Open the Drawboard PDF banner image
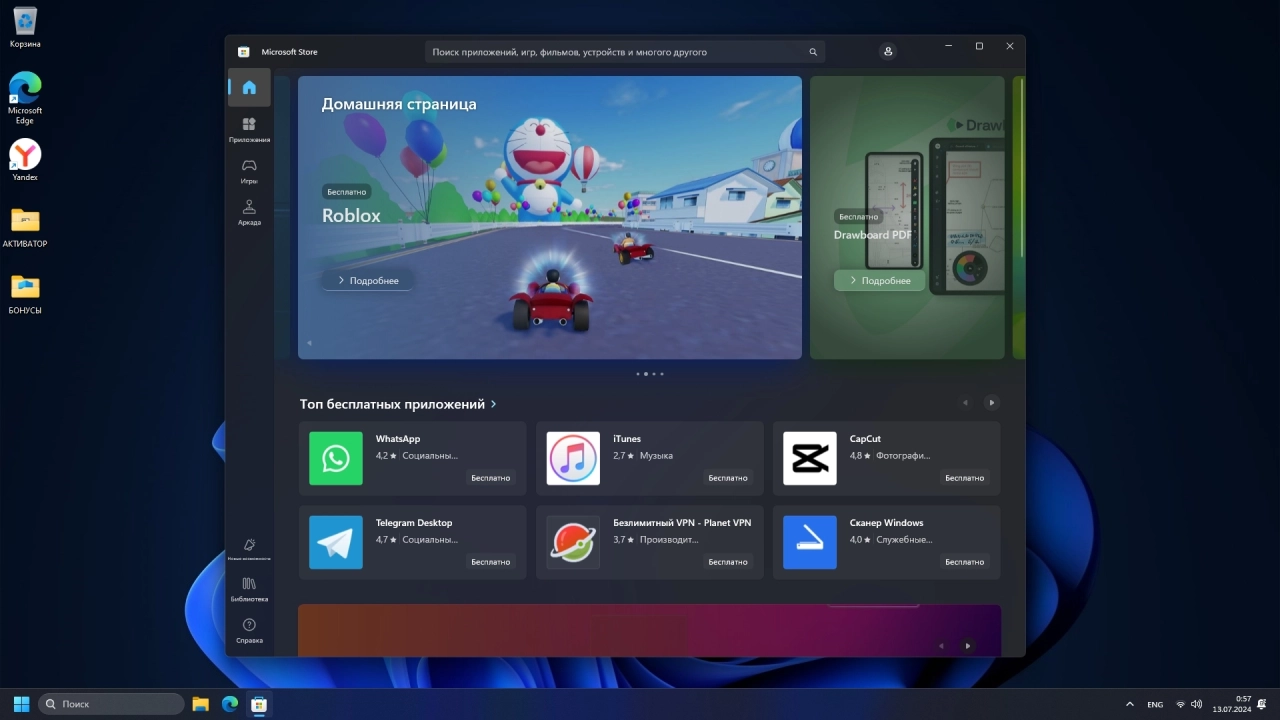Viewport: 1280px width, 720px height. click(x=907, y=217)
